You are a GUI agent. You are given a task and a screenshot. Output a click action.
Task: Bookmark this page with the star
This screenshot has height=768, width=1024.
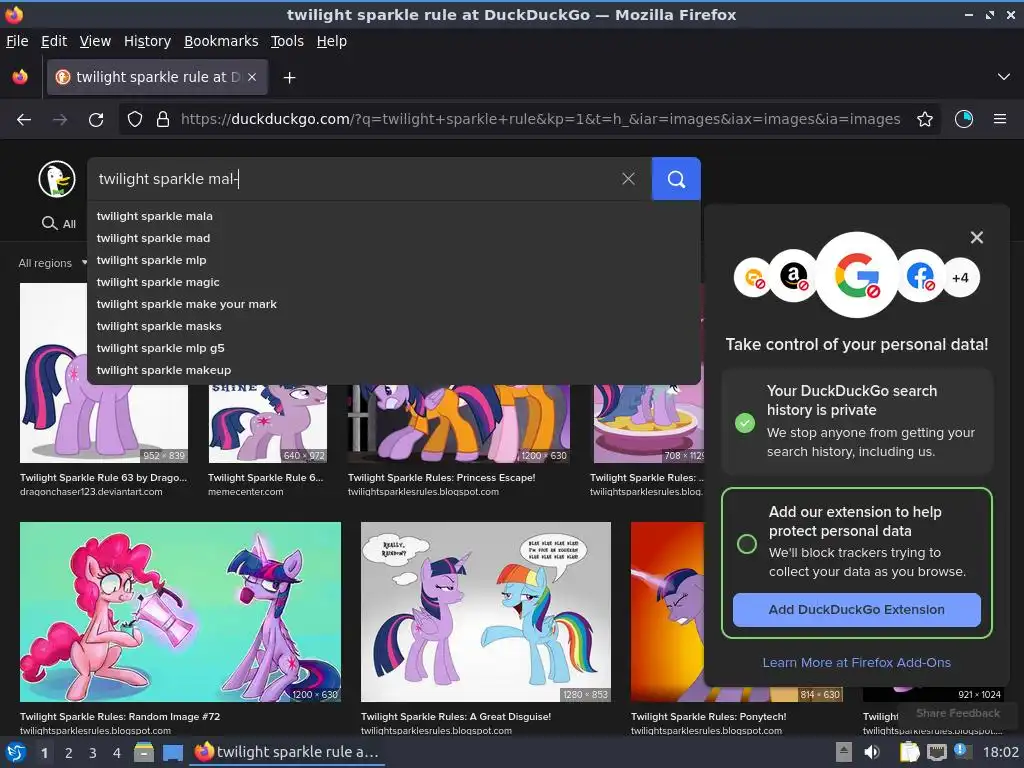tap(924, 119)
